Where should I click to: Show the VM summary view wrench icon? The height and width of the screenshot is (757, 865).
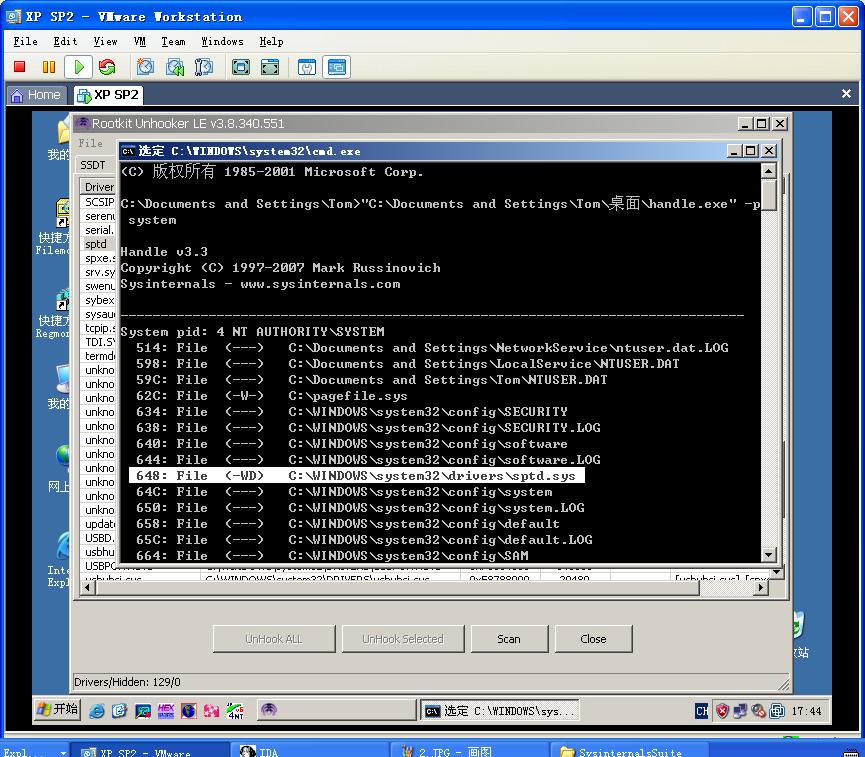[x=307, y=67]
